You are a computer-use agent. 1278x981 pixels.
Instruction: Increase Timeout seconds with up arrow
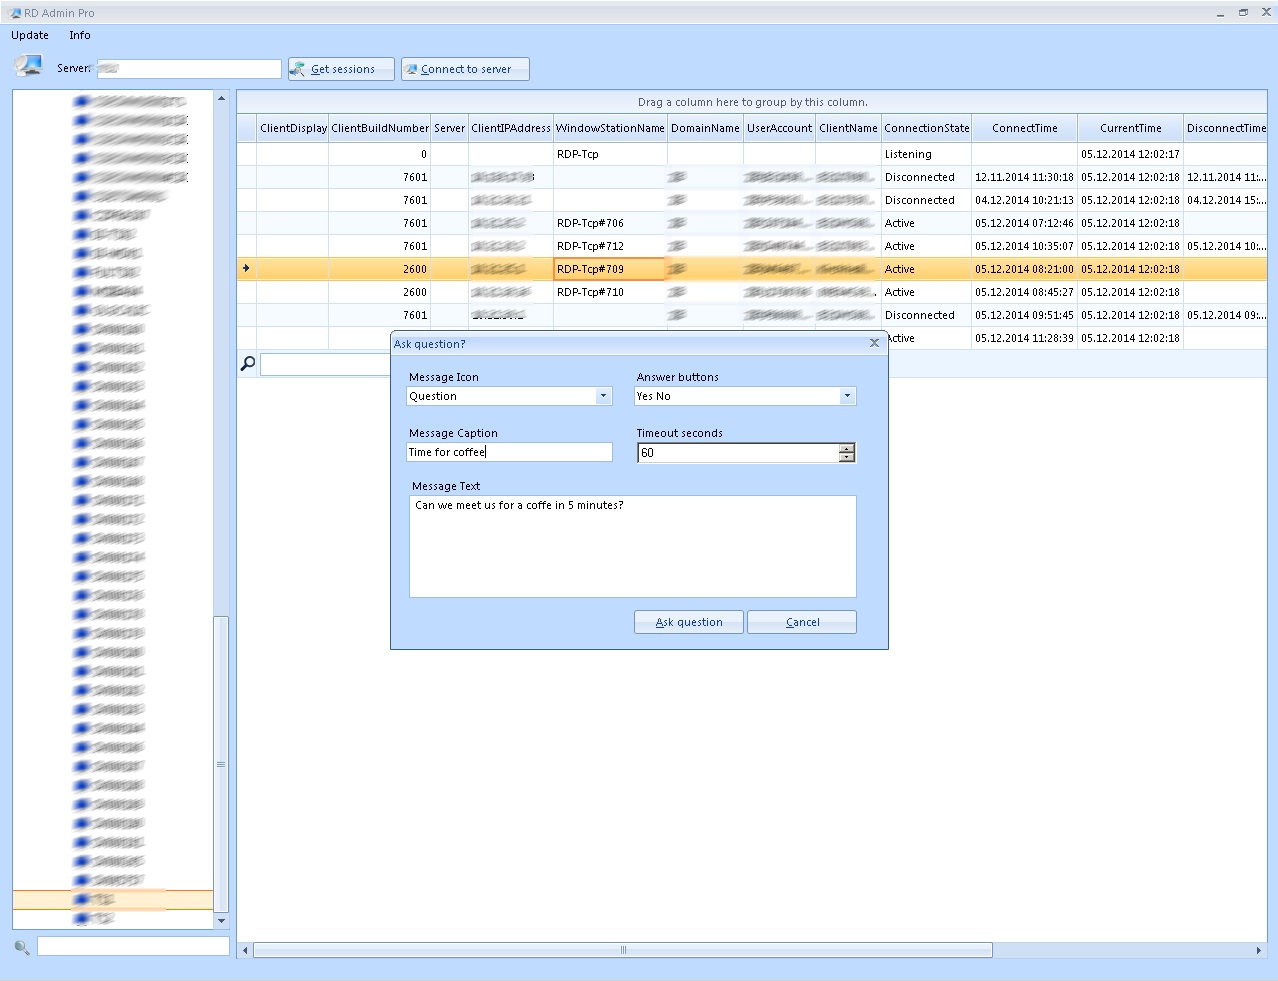click(x=847, y=448)
